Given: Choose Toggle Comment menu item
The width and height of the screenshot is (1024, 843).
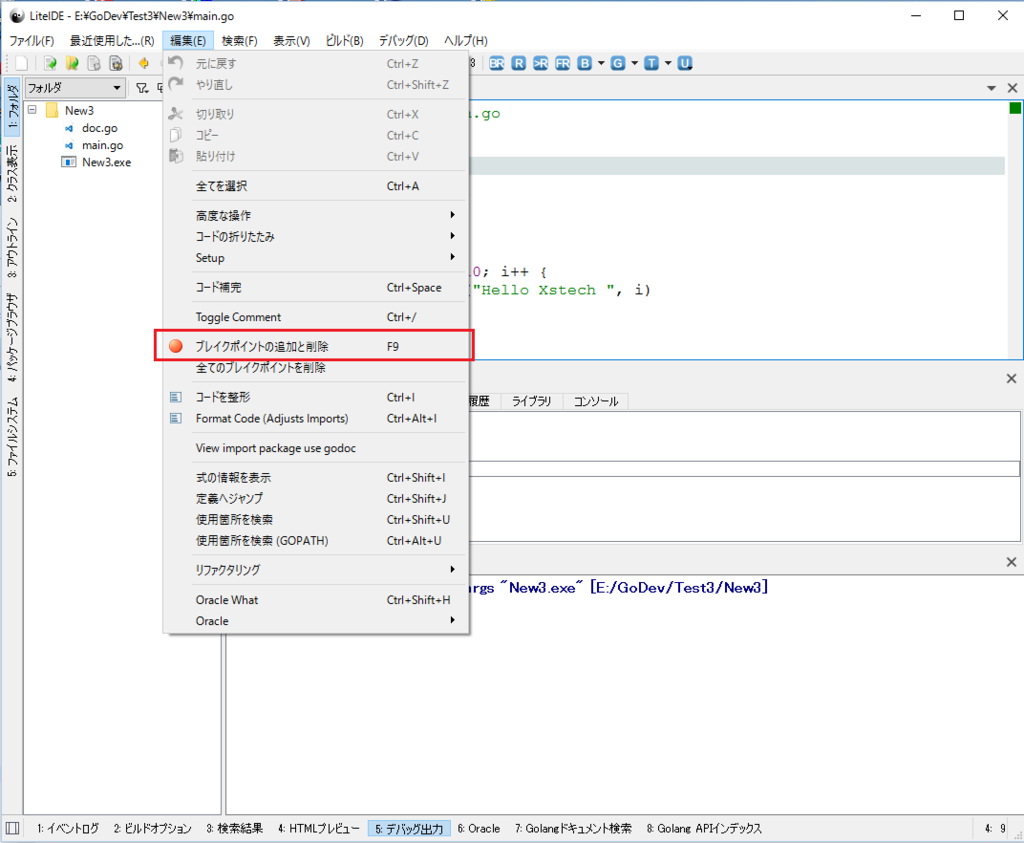Looking at the screenshot, I should 316,317.
